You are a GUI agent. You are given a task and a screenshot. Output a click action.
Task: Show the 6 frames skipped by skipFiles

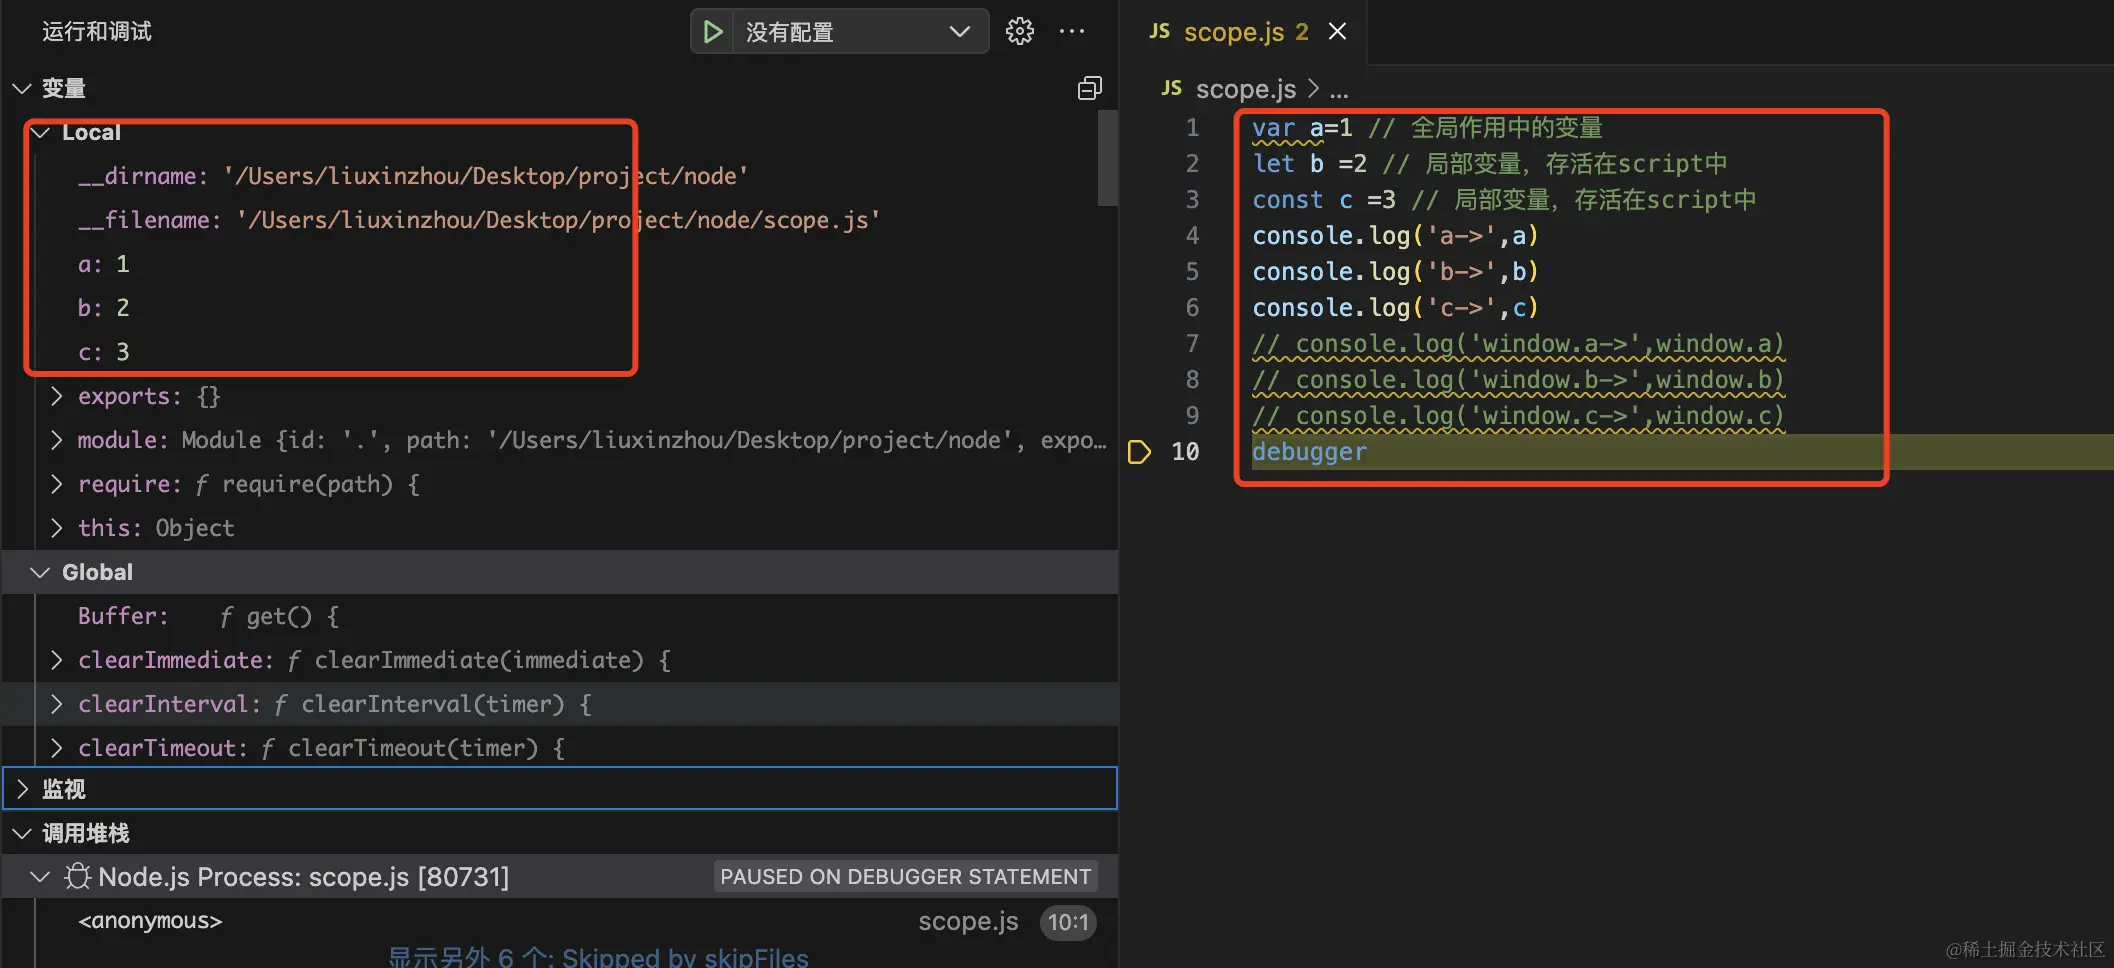[x=598, y=957]
